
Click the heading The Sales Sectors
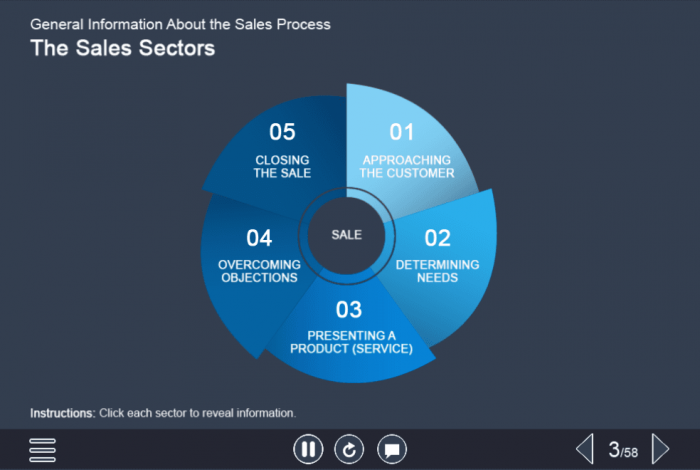tap(122, 47)
